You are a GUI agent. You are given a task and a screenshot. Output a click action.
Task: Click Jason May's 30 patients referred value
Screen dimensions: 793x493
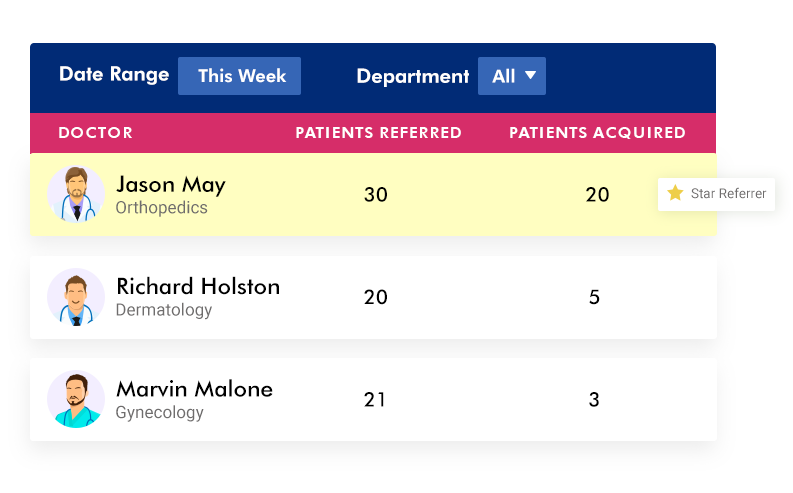click(x=375, y=195)
